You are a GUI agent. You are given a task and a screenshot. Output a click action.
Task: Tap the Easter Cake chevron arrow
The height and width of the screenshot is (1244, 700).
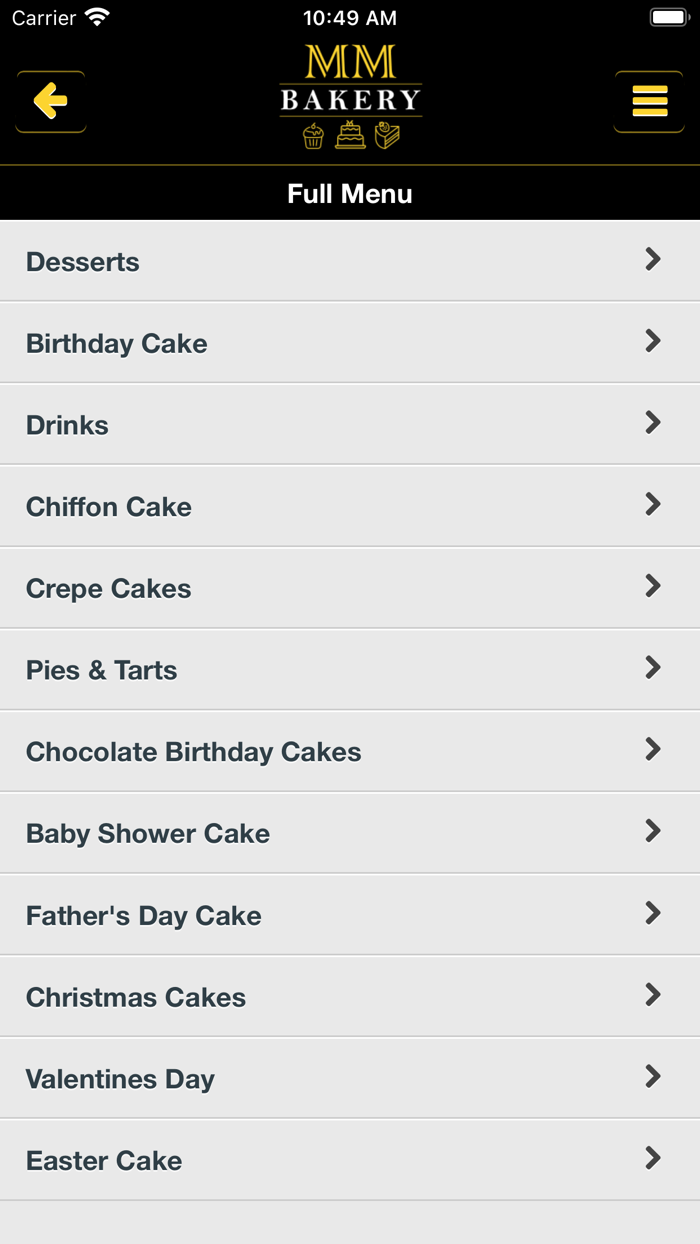pos(653,1159)
